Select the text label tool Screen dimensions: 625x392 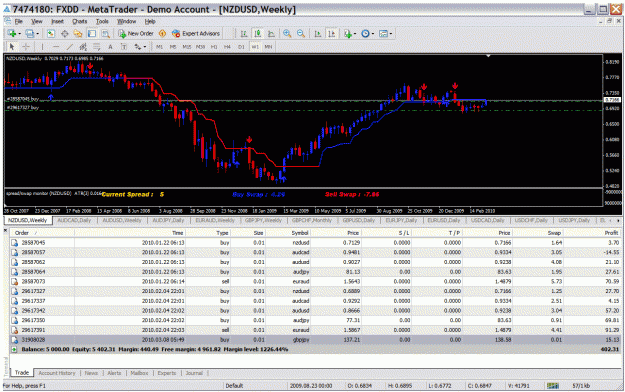[124, 47]
